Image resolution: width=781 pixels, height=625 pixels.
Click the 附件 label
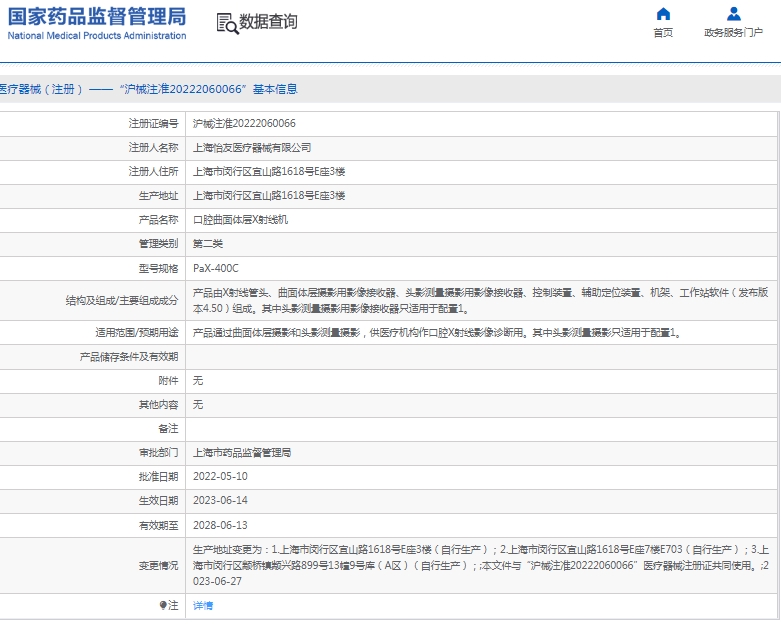(168, 380)
